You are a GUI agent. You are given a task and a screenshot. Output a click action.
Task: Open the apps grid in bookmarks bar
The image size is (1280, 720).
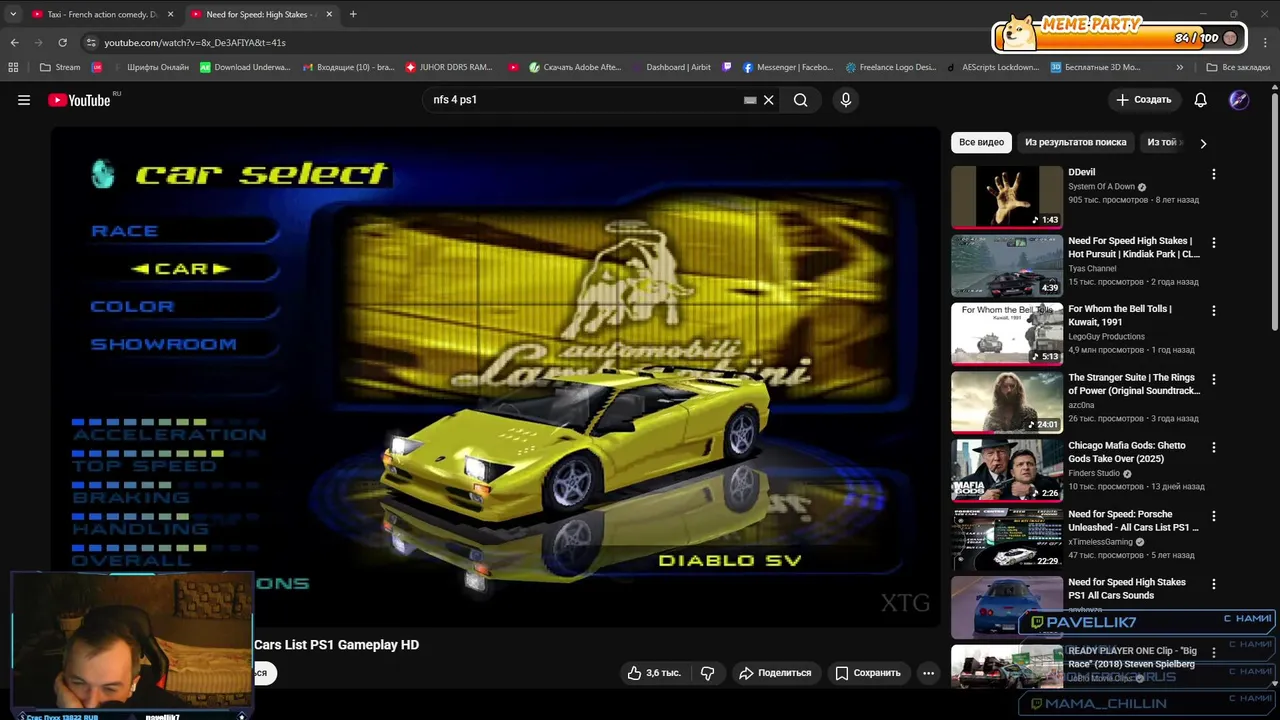(13, 67)
